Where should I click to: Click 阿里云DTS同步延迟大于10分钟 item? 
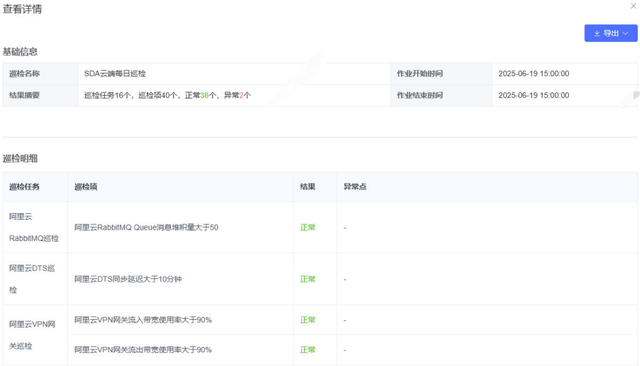coord(128,279)
